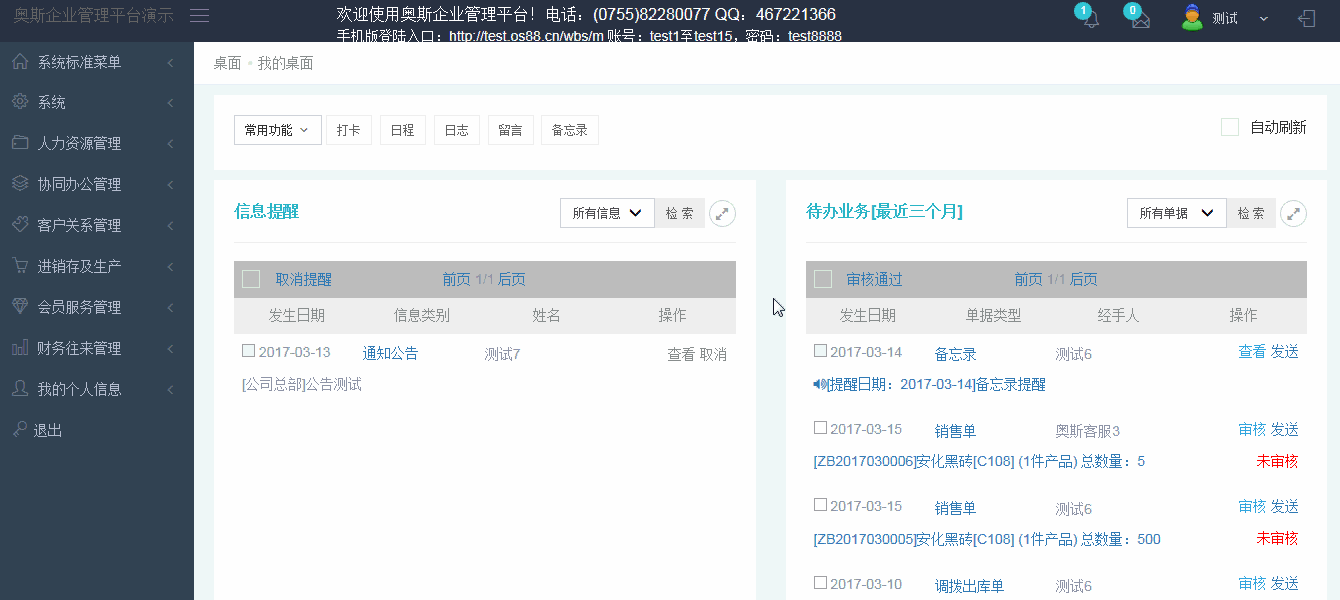Expand the 系统 sidebar chevron
The height and width of the screenshot is (600, 1340).
coord(171,103)
